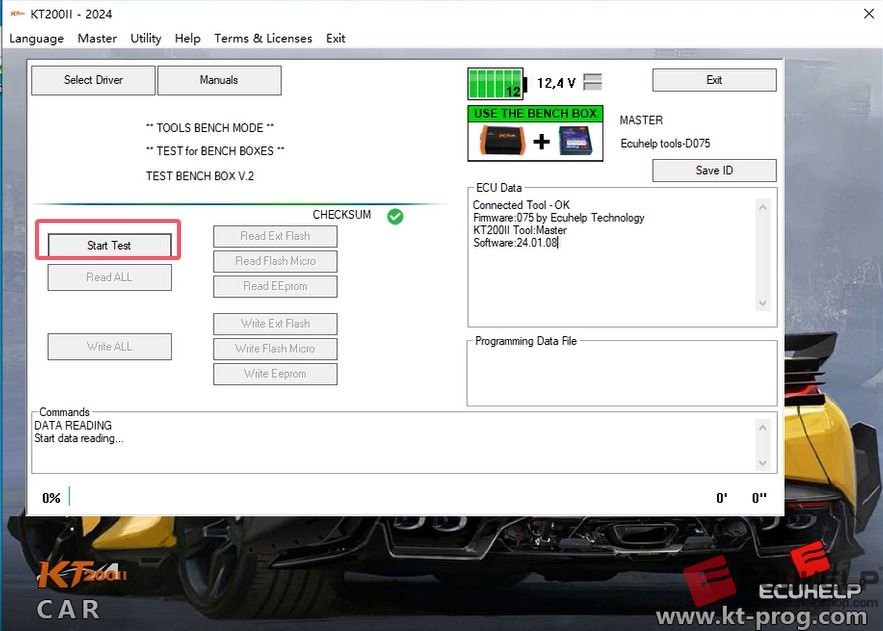The height and width of the screenshot is (631, 883).
Task: Open the Terms & Licenses menu
Action: [263, 38]
